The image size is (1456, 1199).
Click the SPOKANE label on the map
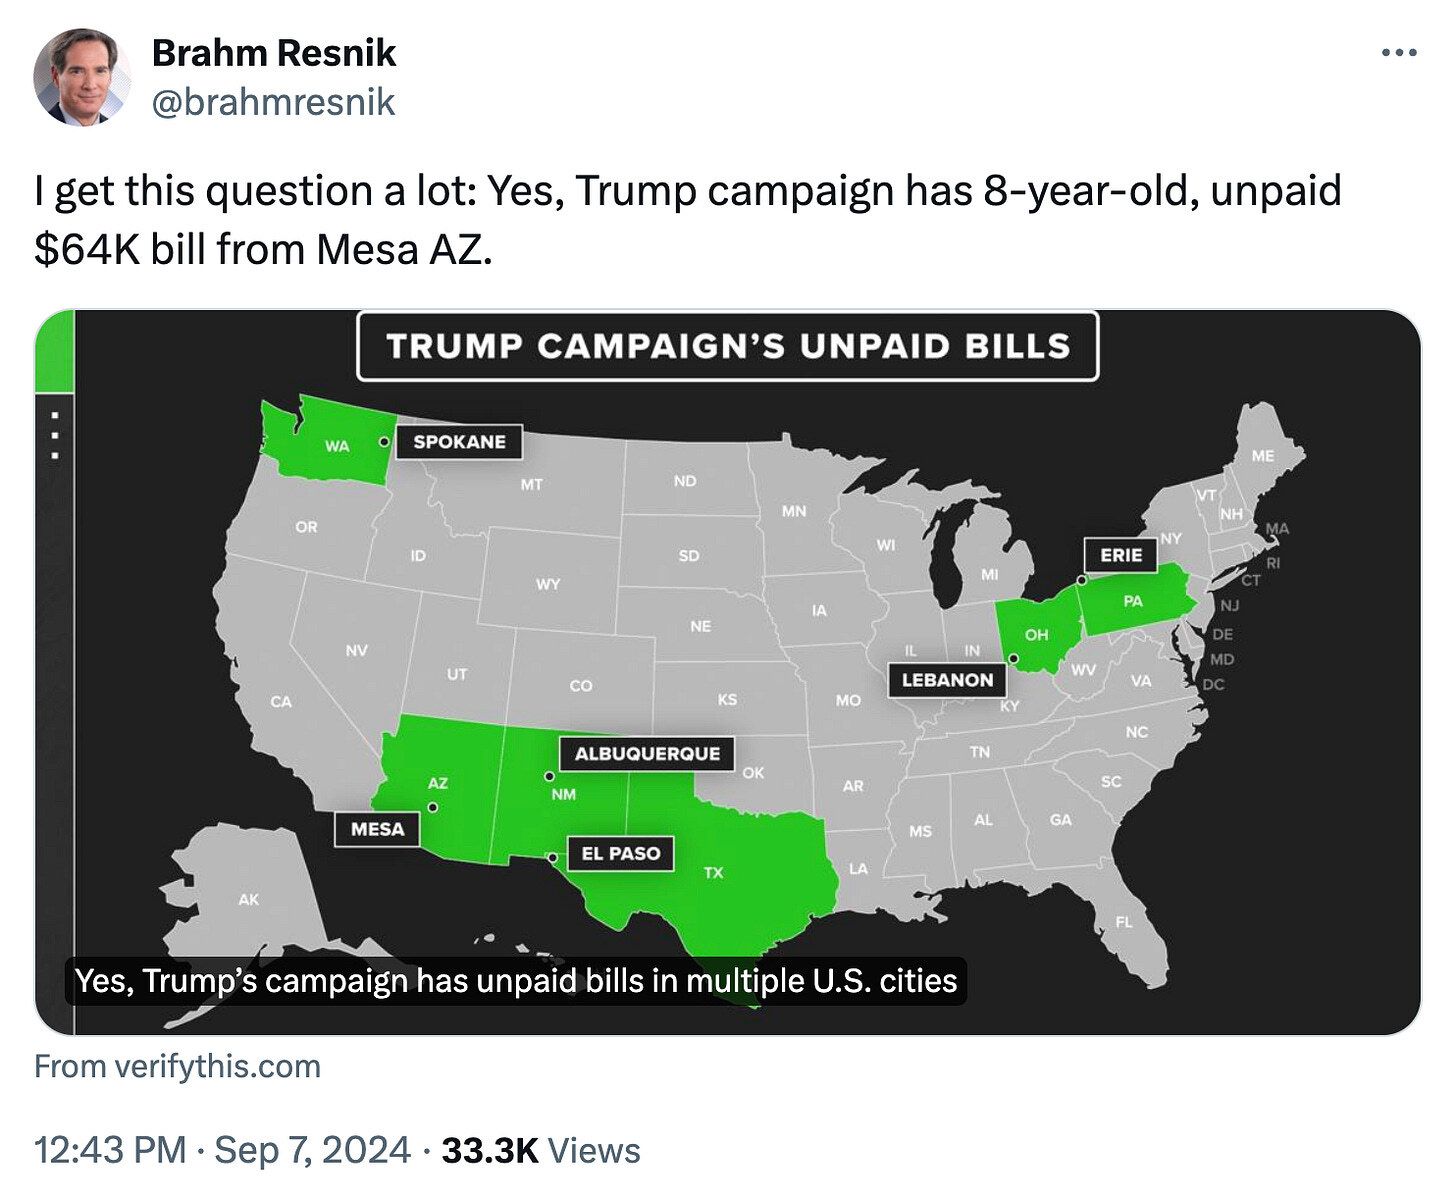pyautogui.click(x=459, y=442)
